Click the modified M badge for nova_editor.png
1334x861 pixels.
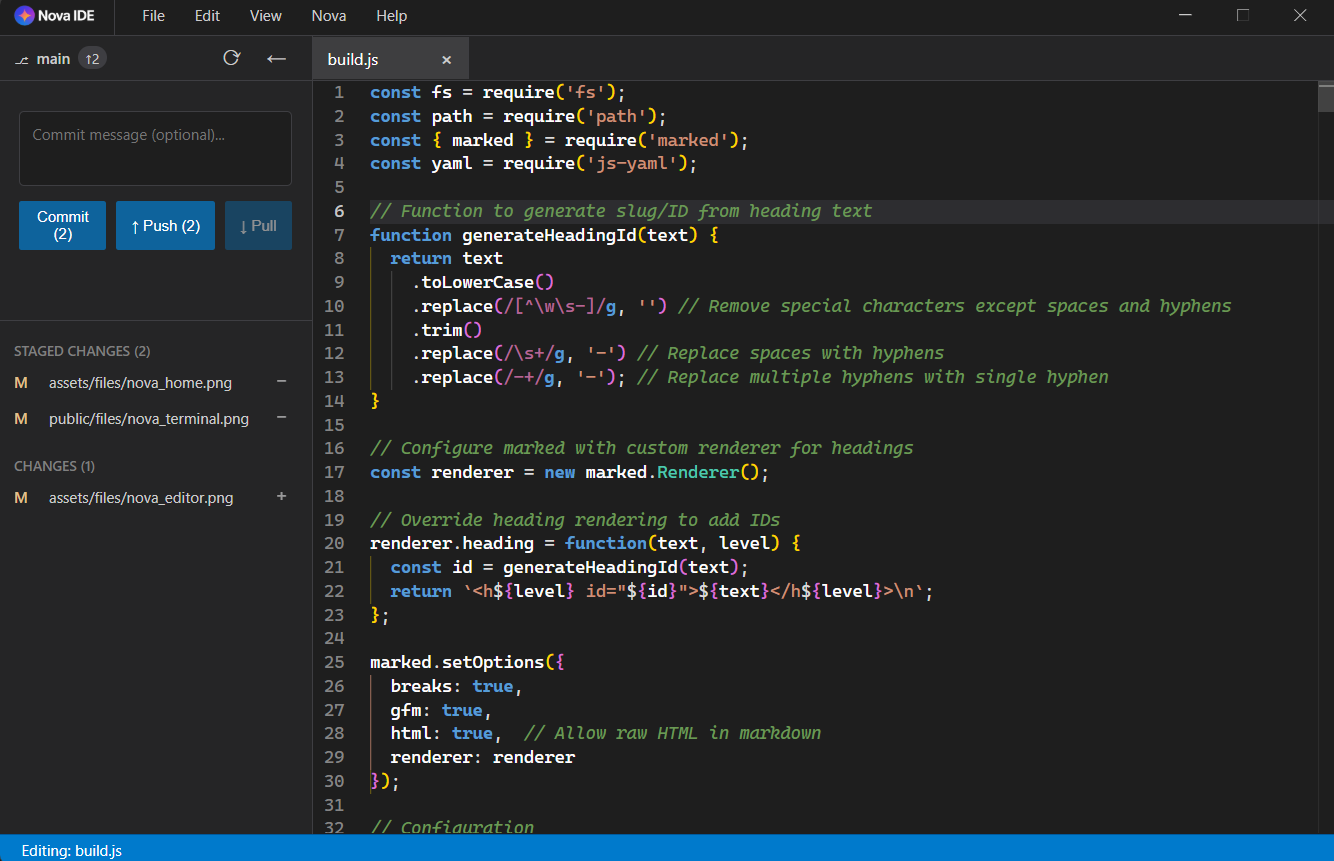pos(21,496)
